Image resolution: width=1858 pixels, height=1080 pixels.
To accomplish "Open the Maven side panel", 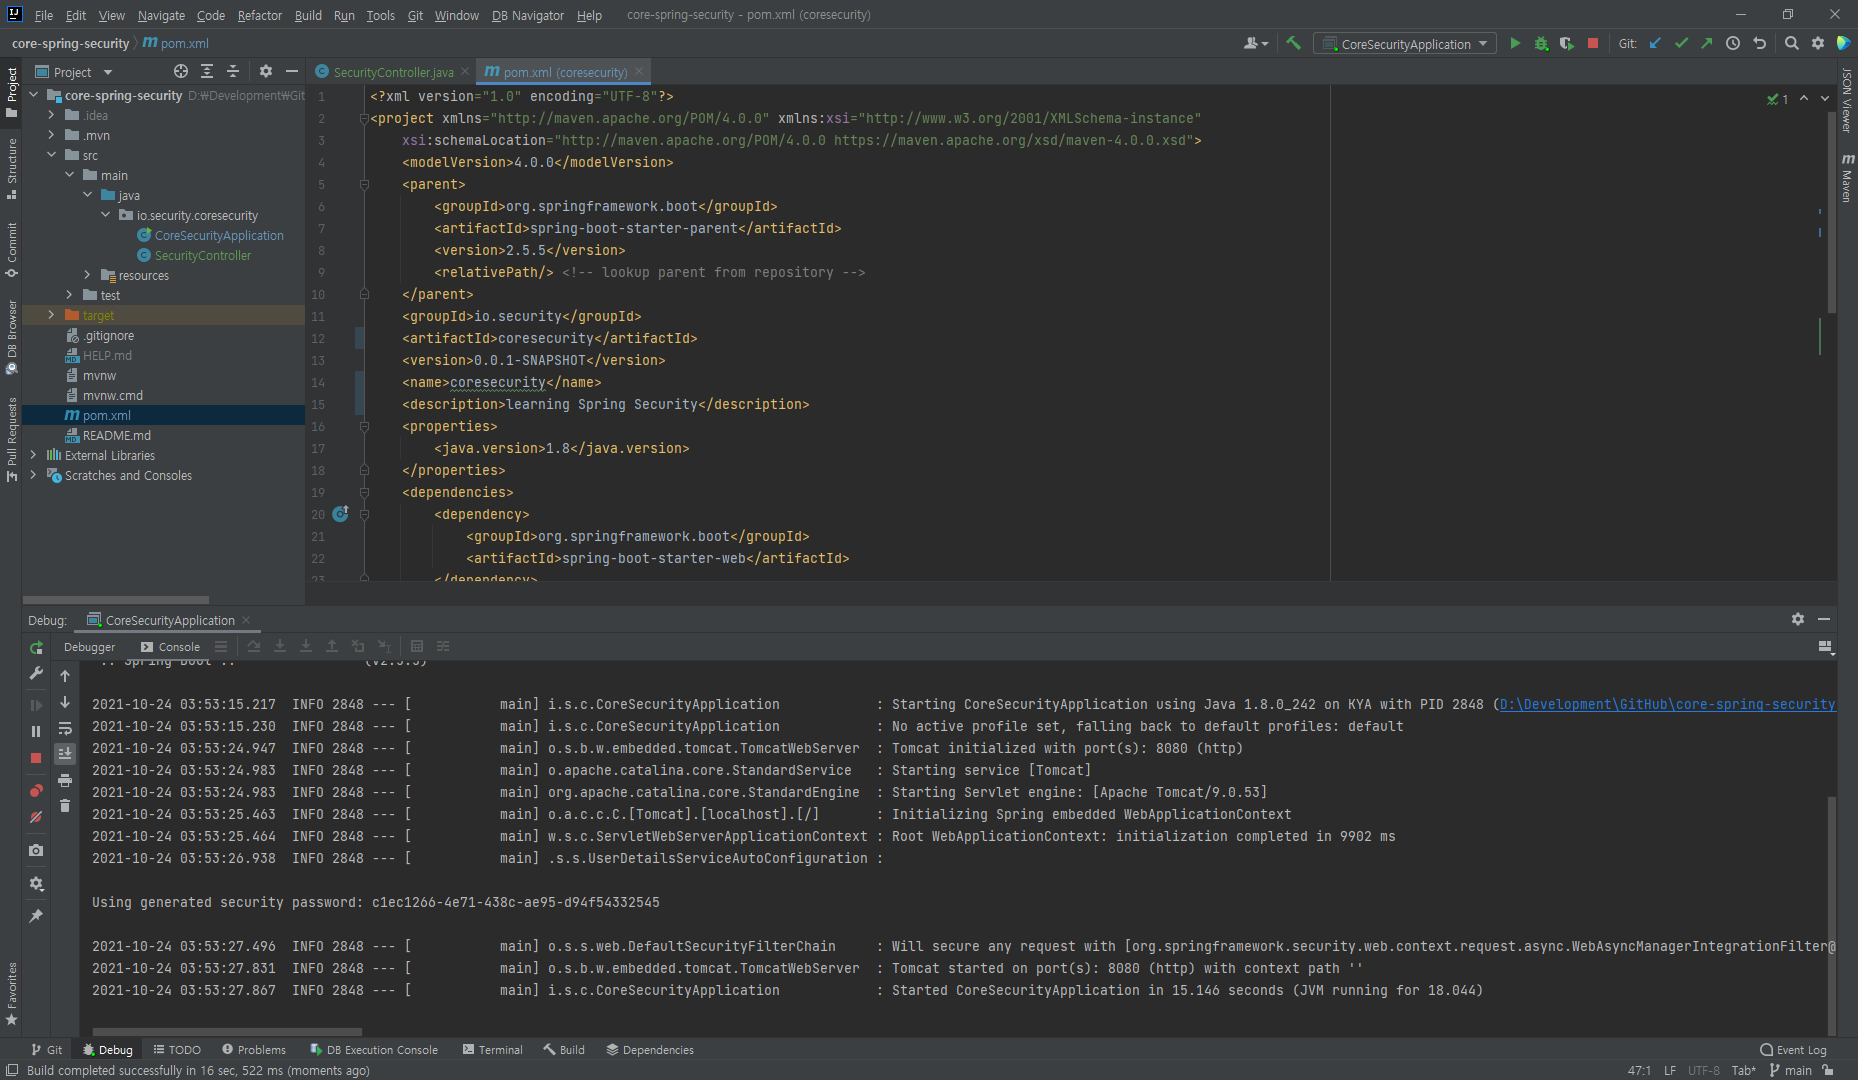I will (x=1847, y=178).
